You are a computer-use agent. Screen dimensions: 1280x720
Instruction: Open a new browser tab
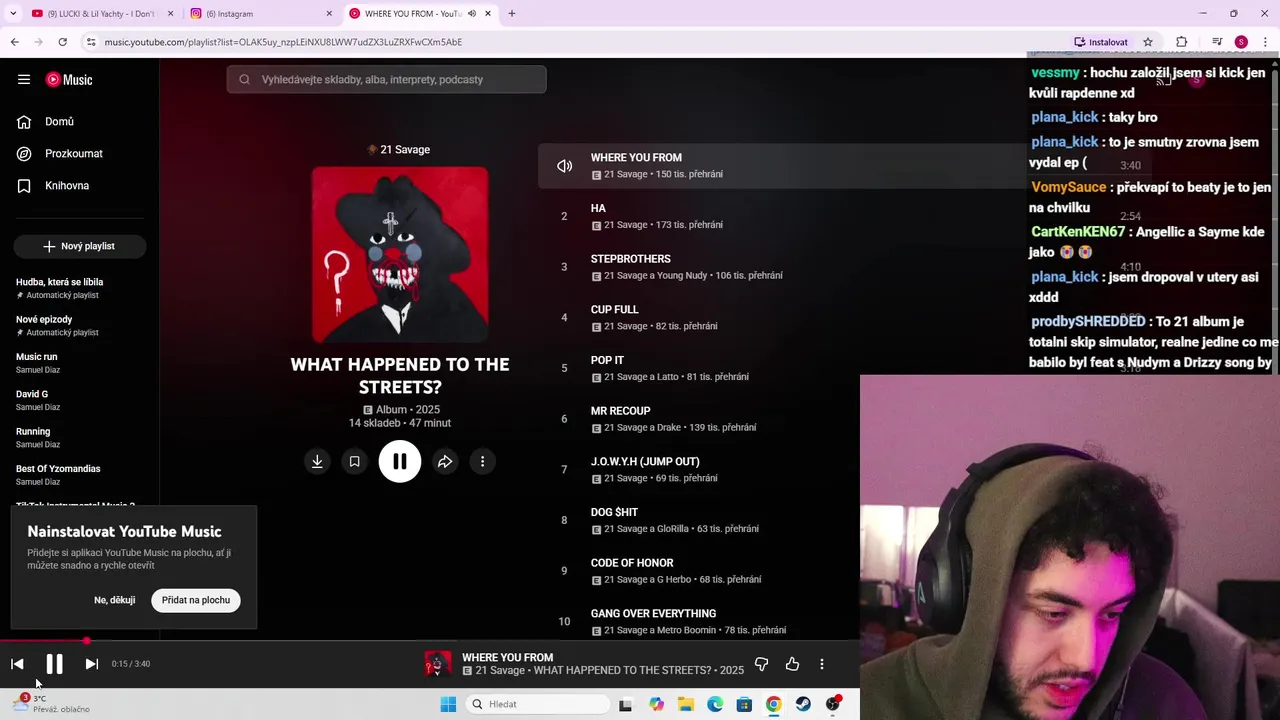pos(511,14)
